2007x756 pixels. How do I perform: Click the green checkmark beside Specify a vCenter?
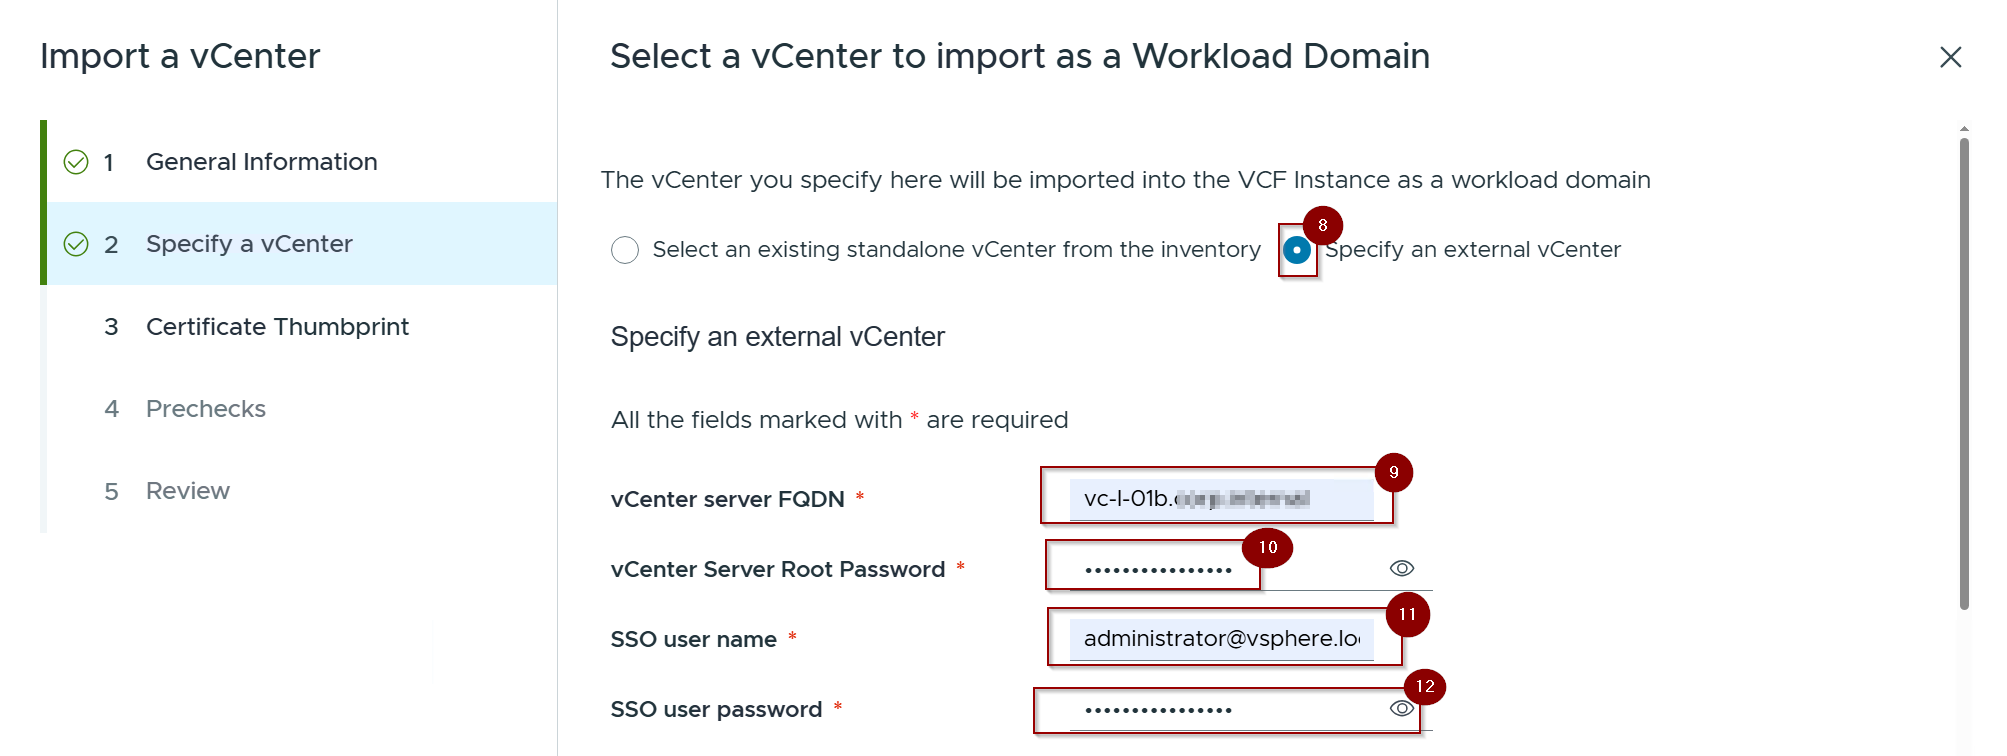(x=76, y=244)
